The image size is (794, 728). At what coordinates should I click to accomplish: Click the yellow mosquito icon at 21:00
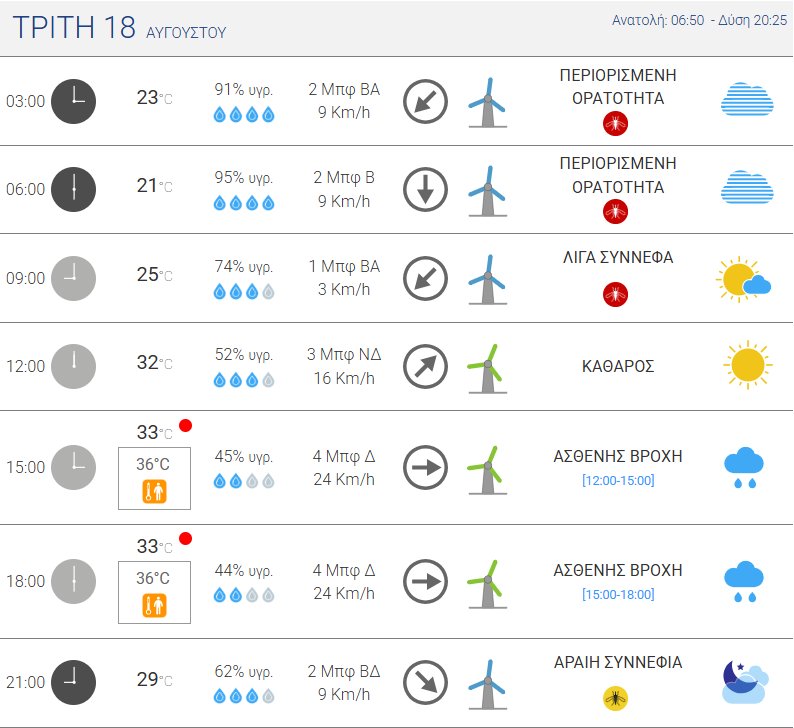[x=615, y=699]
